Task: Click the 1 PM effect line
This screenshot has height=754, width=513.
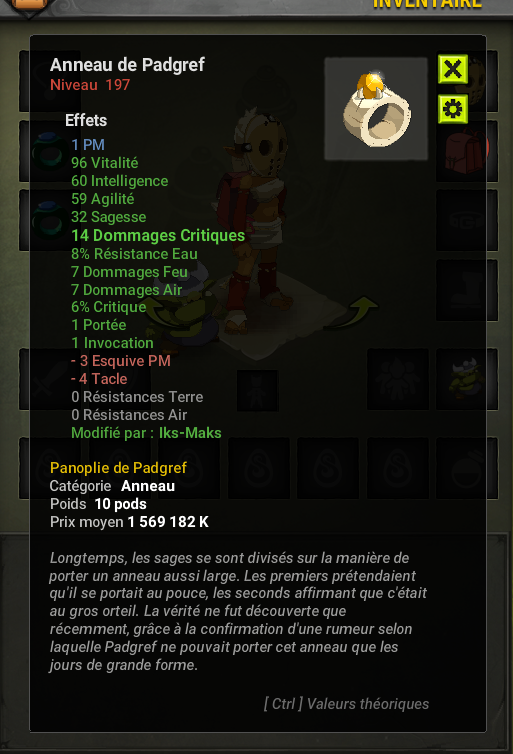Action: 88,145
